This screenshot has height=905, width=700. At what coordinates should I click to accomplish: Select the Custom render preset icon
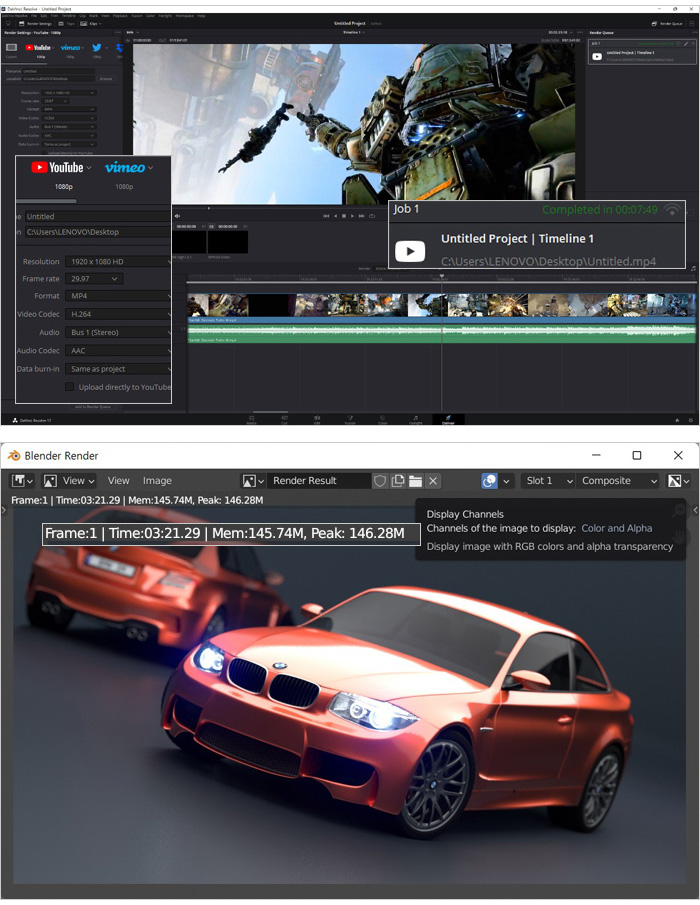point(12,48)
